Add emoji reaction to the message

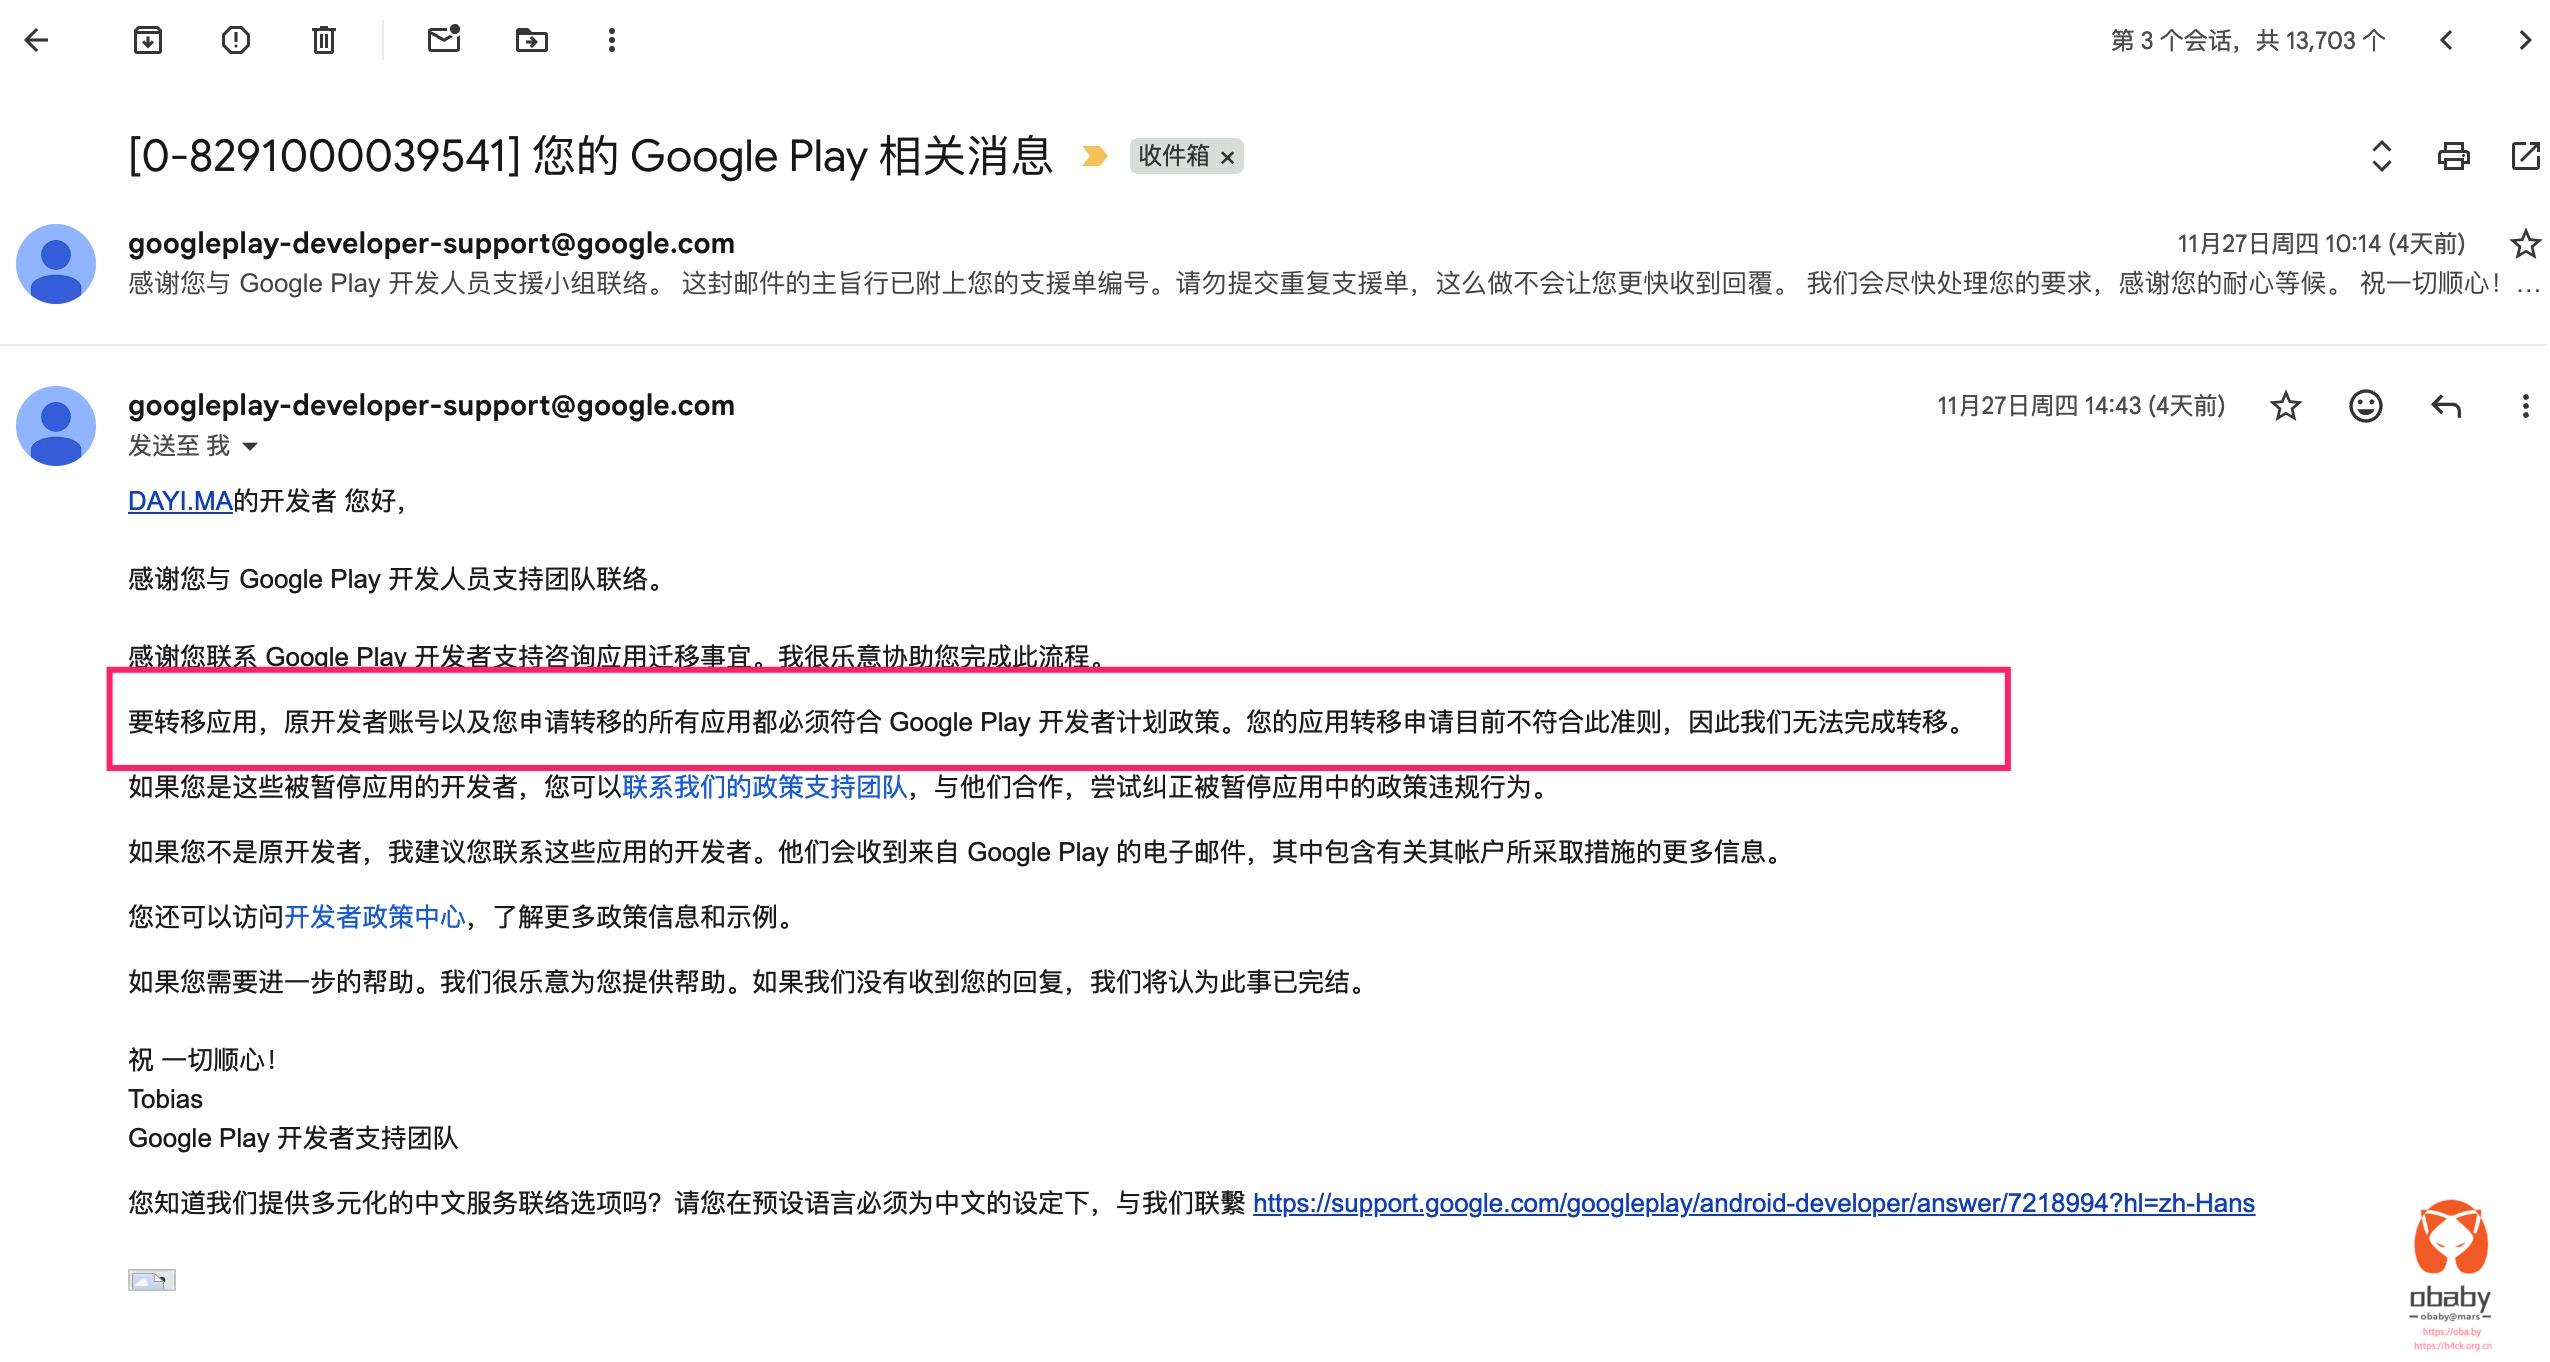click(2365, 406)
